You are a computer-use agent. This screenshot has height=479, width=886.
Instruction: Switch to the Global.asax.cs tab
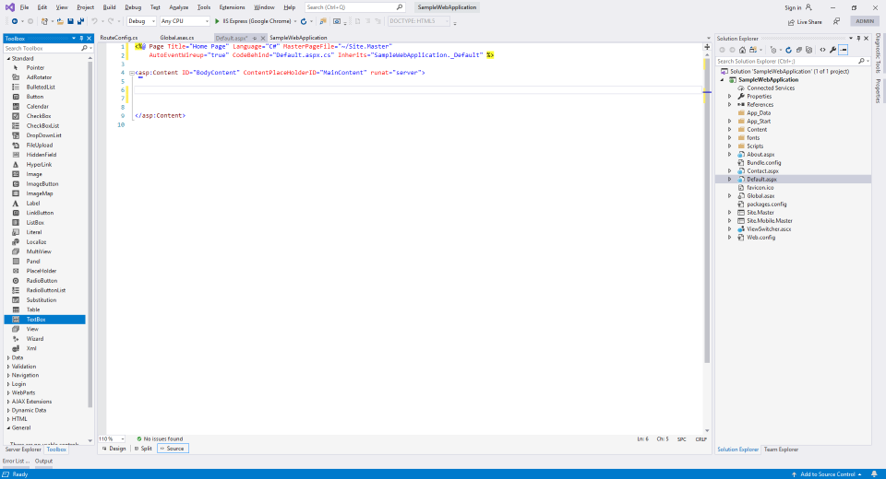click(177, 38)
